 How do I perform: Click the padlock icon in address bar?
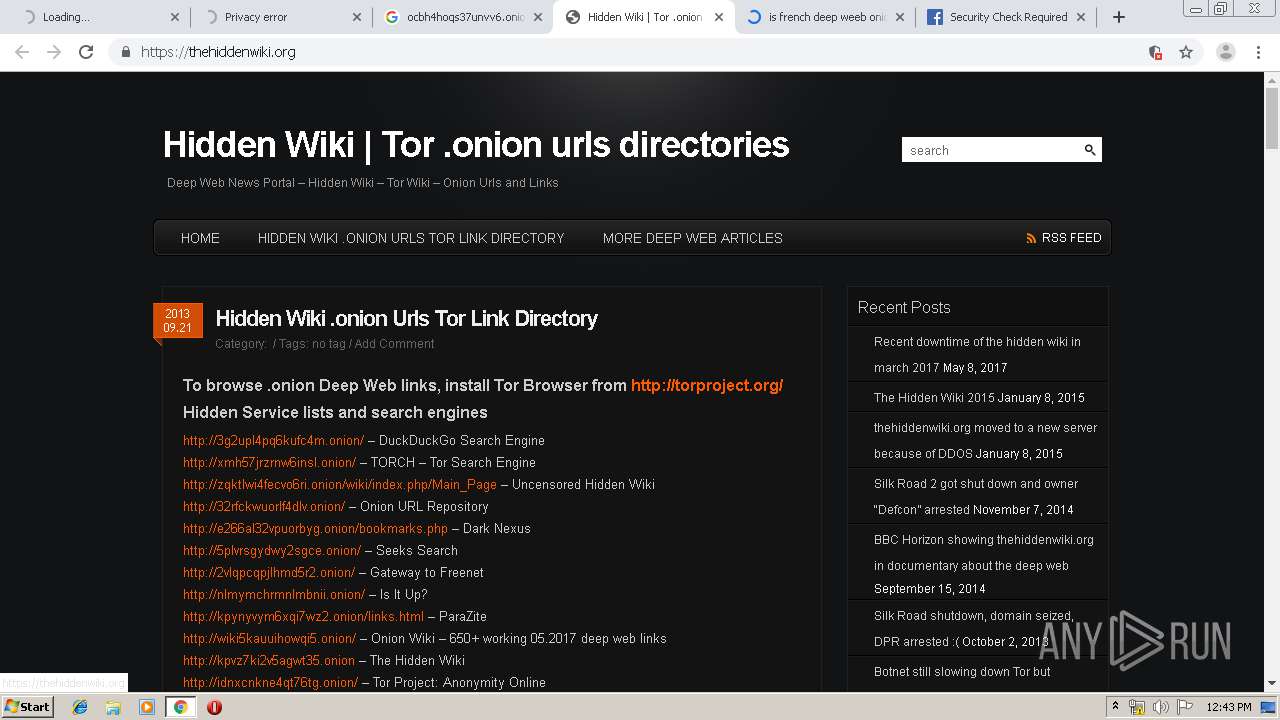click(125, 52)
